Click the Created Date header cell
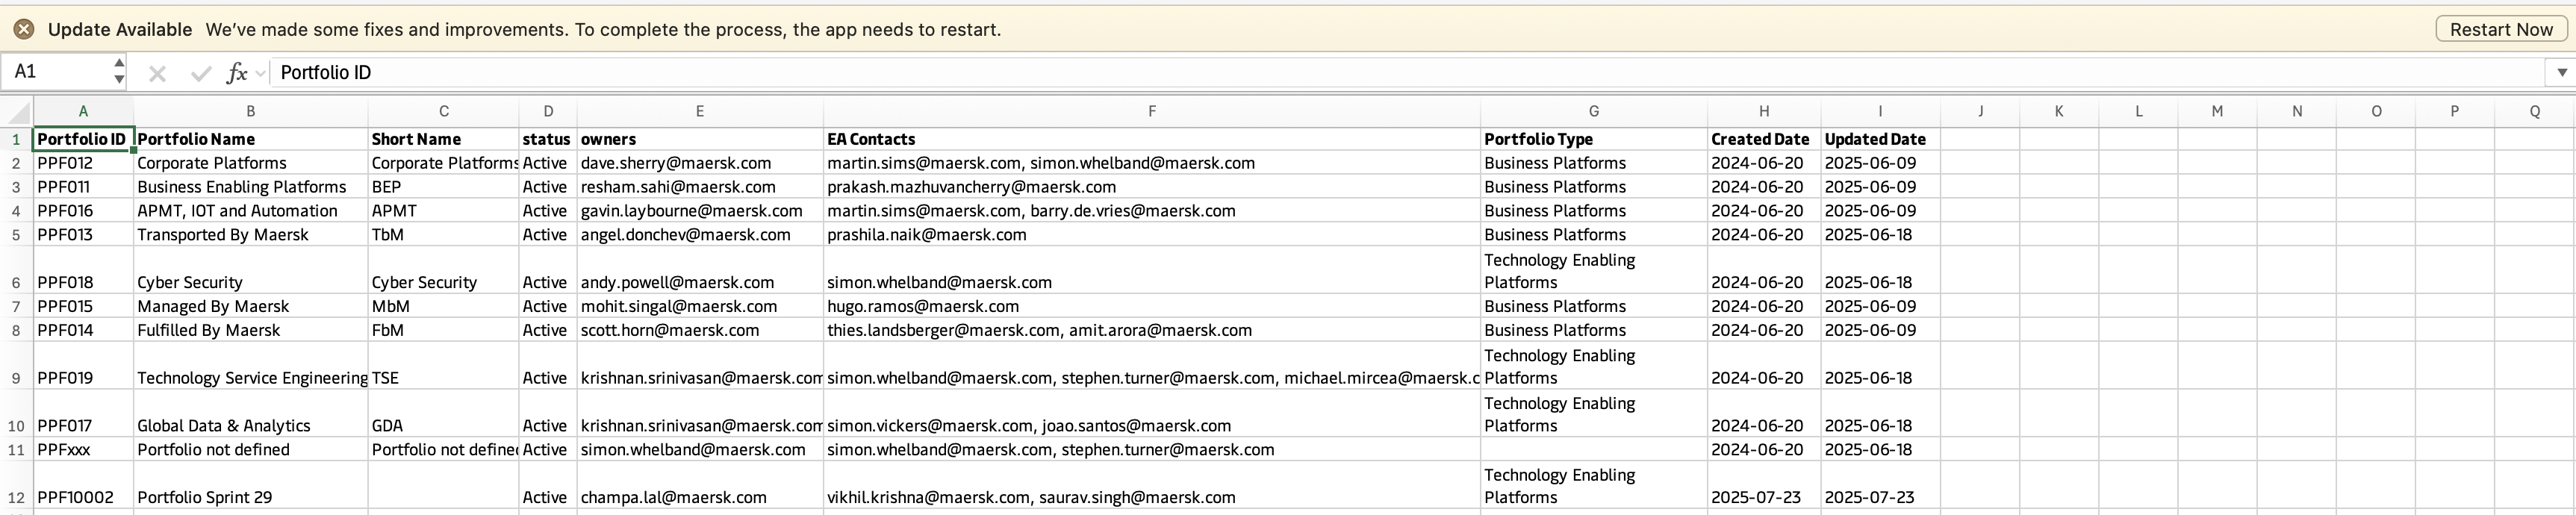The height and width of the screenshot is (515, 2576). pos(1763,139)
